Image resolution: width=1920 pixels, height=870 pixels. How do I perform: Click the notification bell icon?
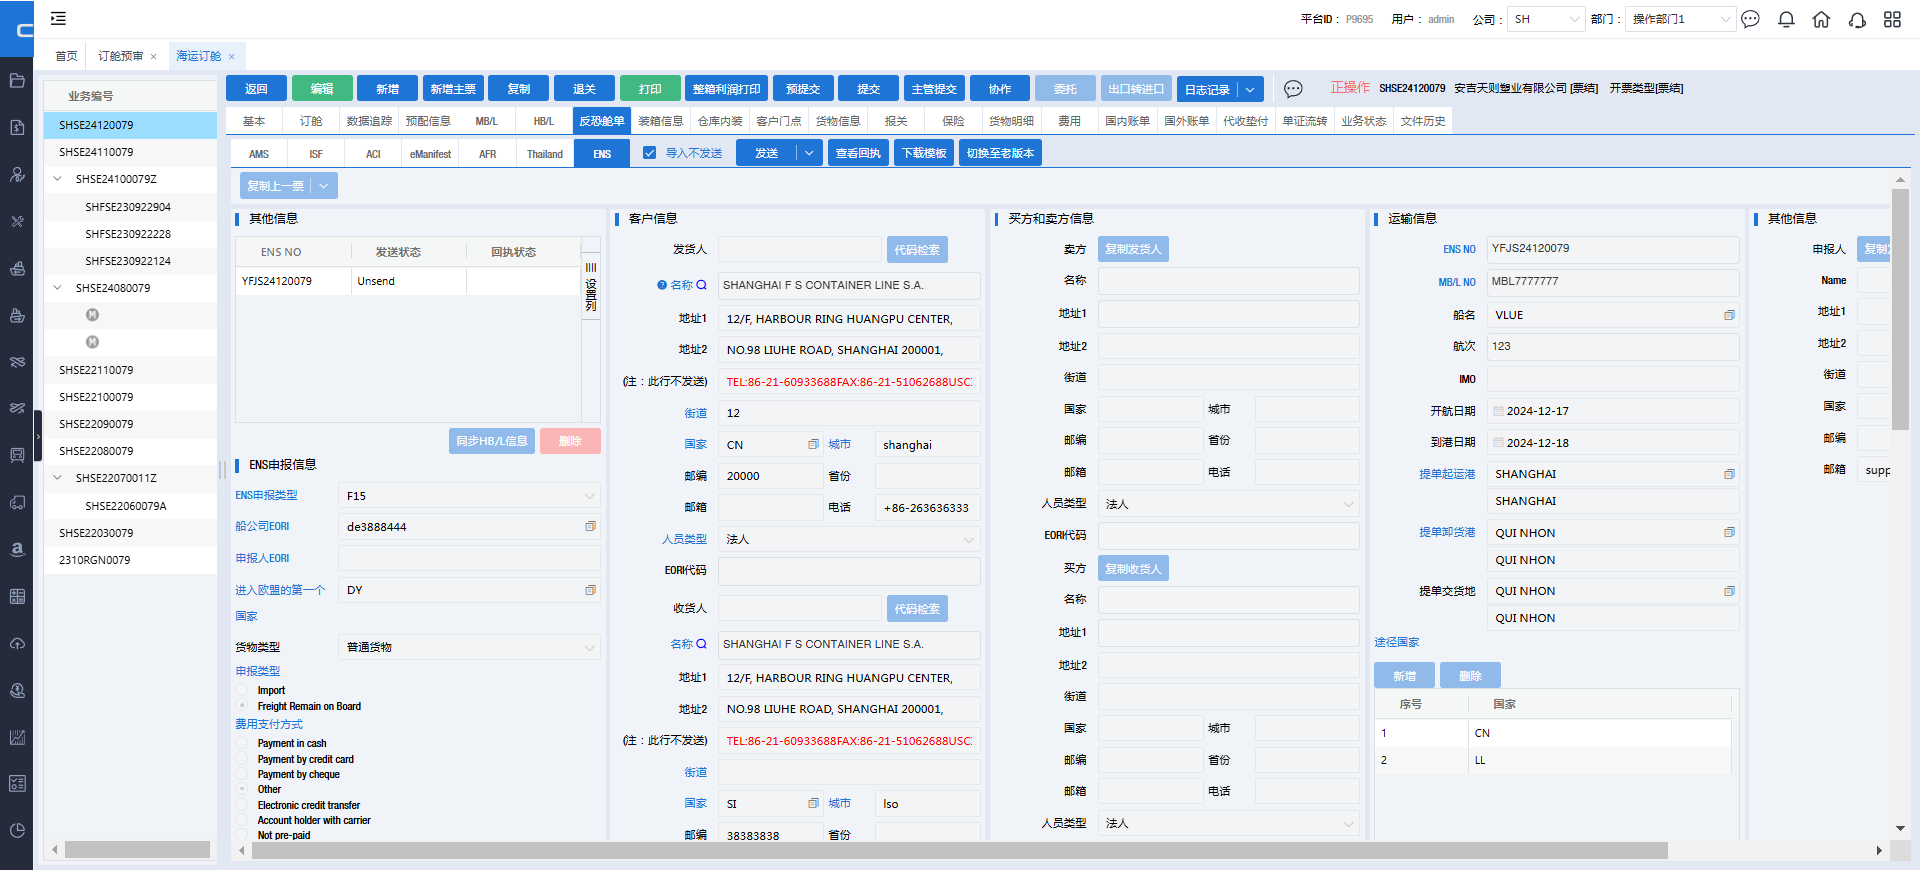tap(1786, 20)
